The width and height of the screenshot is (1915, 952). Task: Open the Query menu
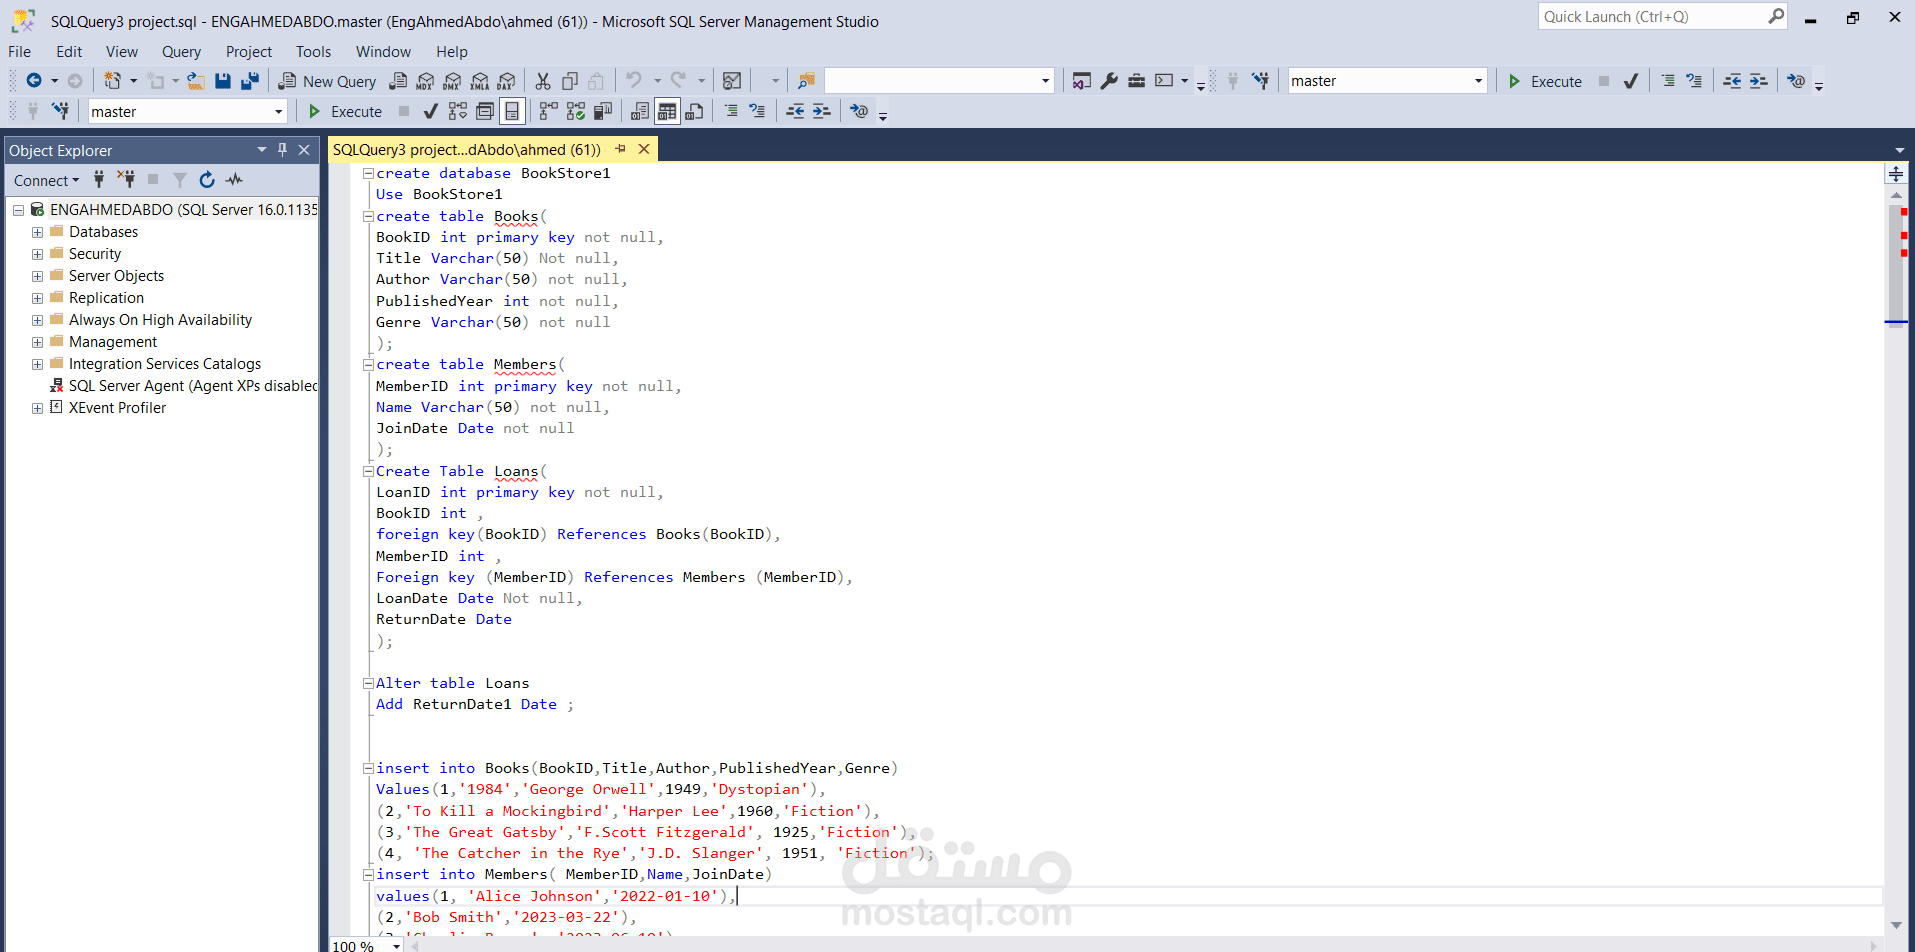coord(181,52)
